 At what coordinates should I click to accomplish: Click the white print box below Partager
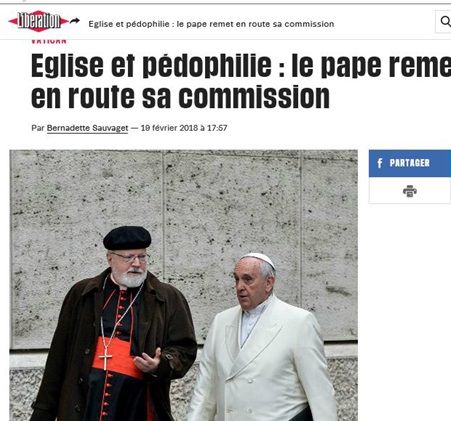[x=410, y=190]
